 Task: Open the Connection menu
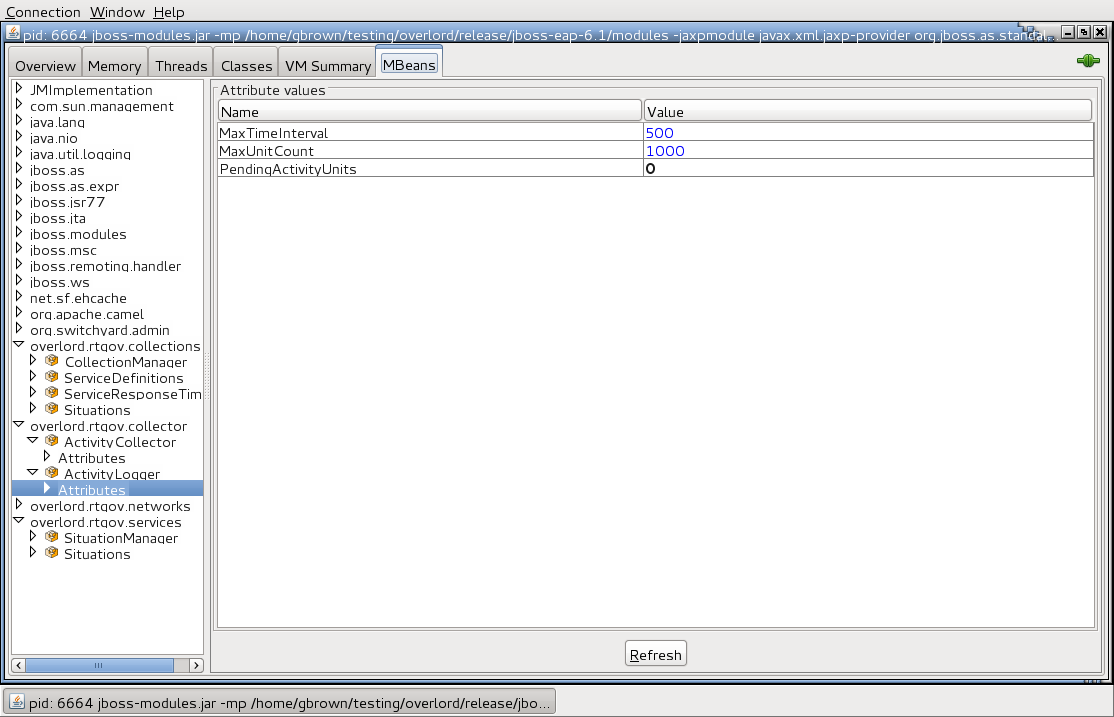(42, 12)
